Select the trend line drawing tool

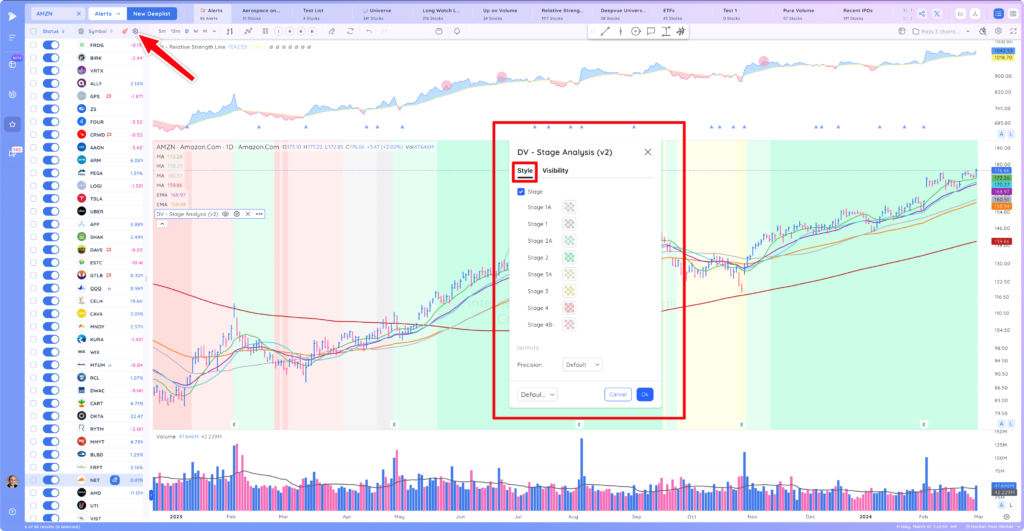point(605,31)
